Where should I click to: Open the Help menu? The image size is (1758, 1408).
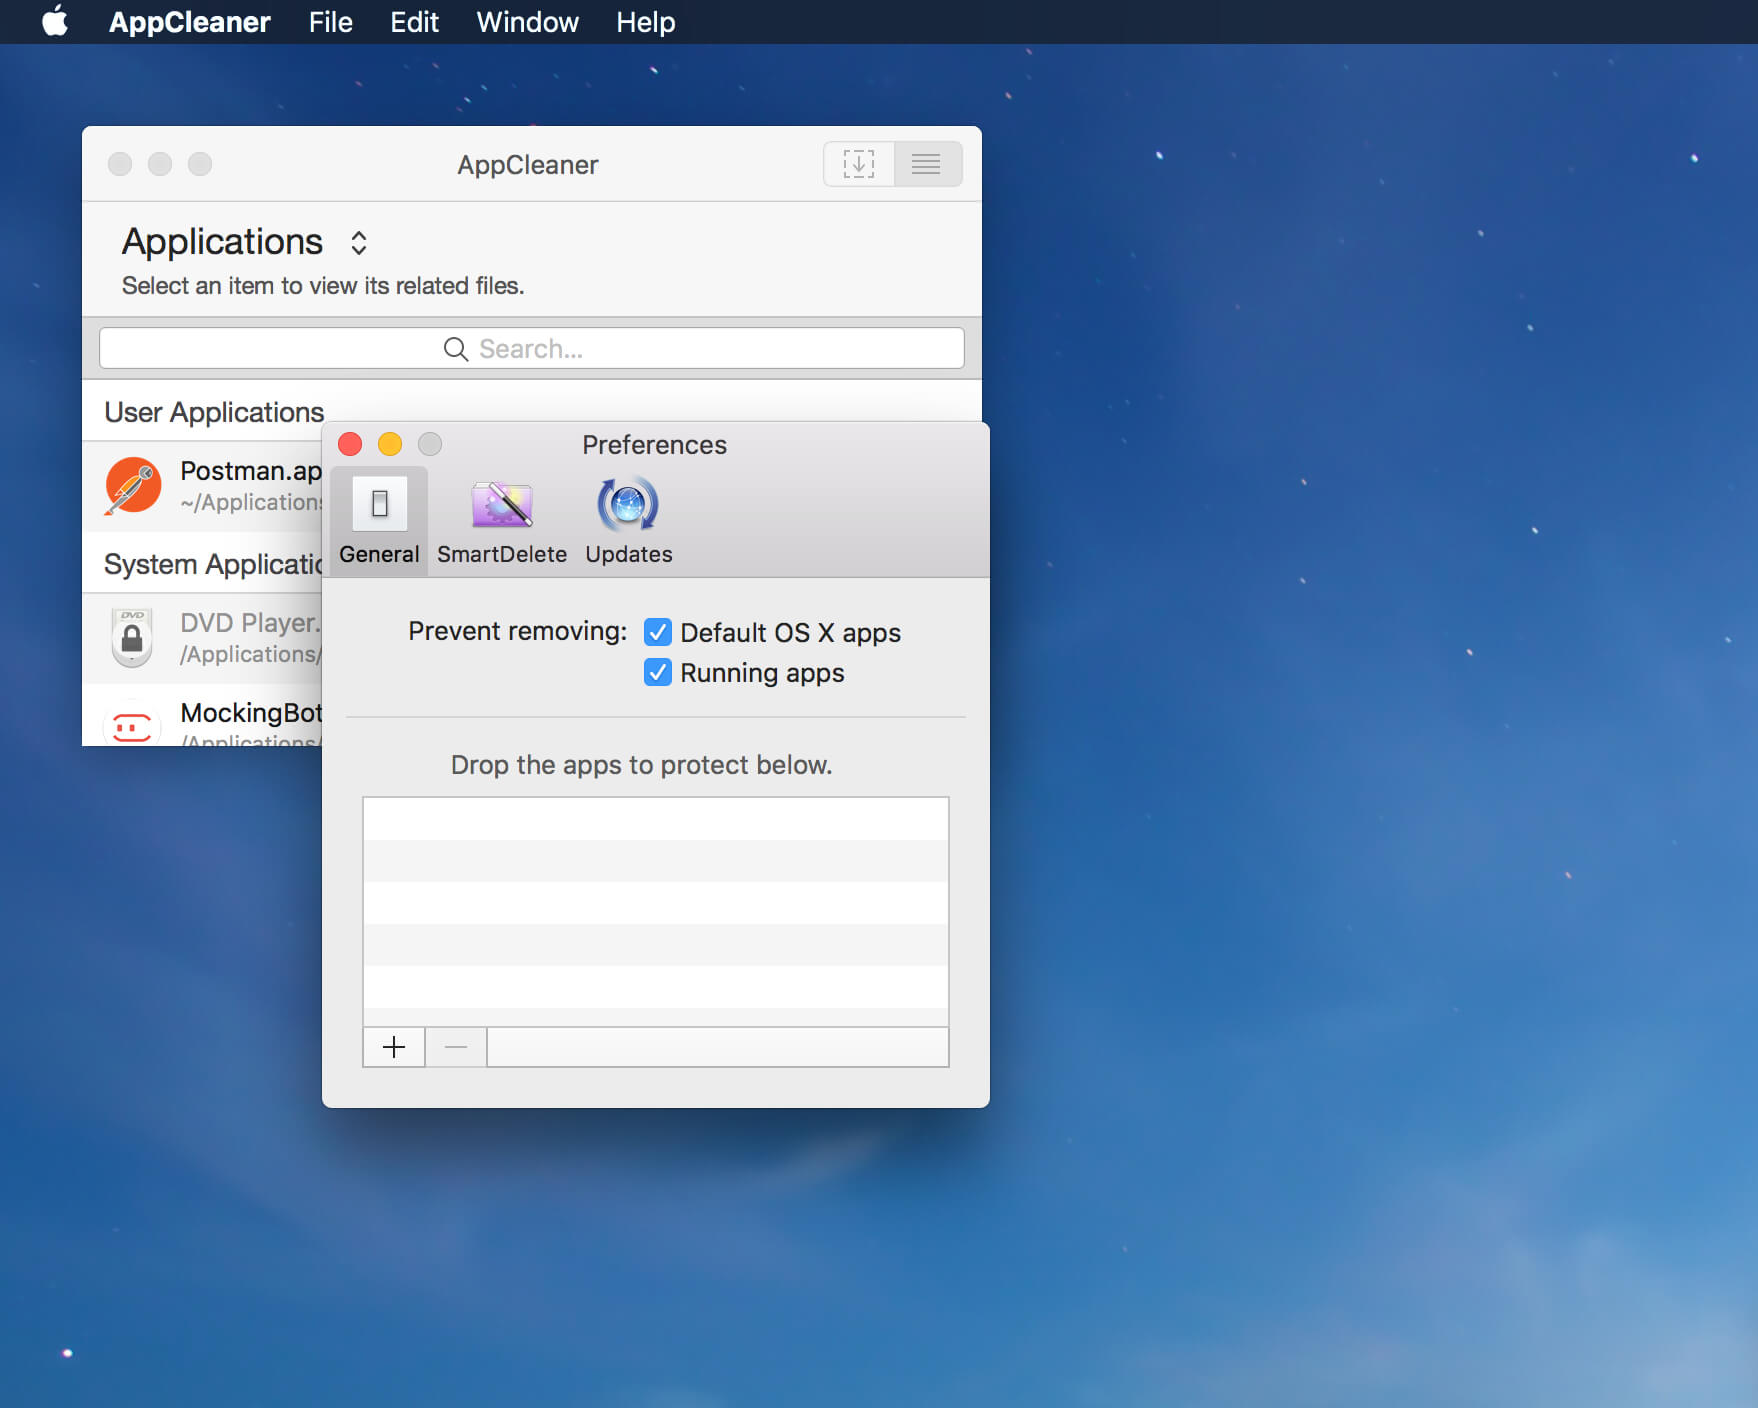coord(645,22)
